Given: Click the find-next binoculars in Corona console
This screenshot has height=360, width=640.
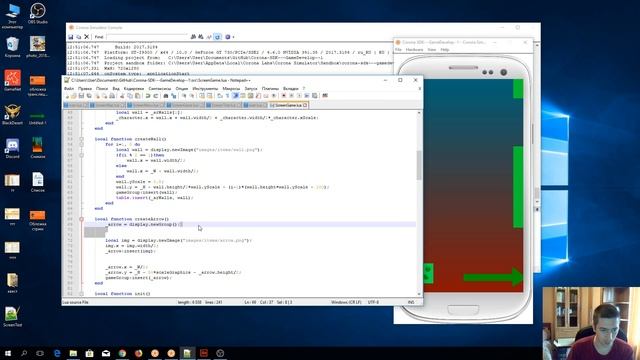Looking at the screenshot, I should click(x=201, y=37).
